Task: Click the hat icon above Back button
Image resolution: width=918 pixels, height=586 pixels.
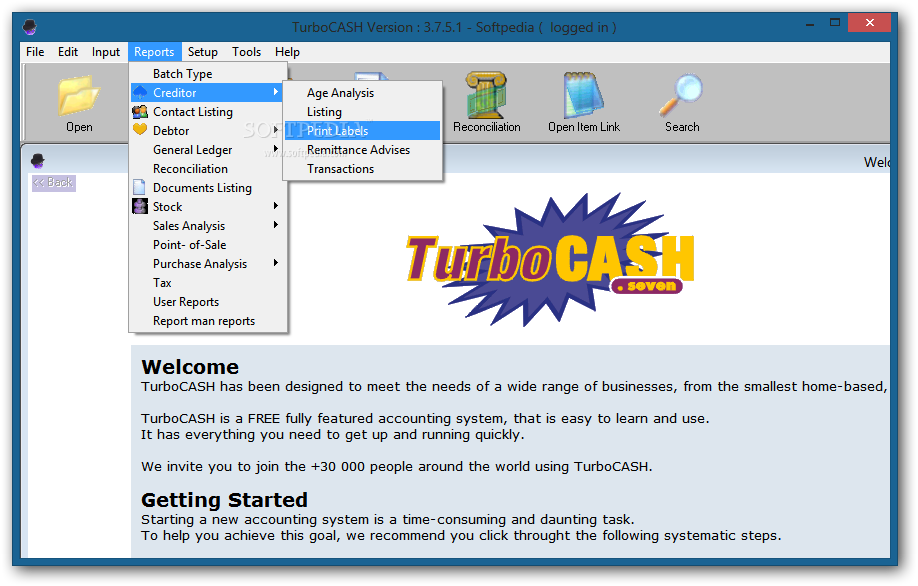Action: 38,160
